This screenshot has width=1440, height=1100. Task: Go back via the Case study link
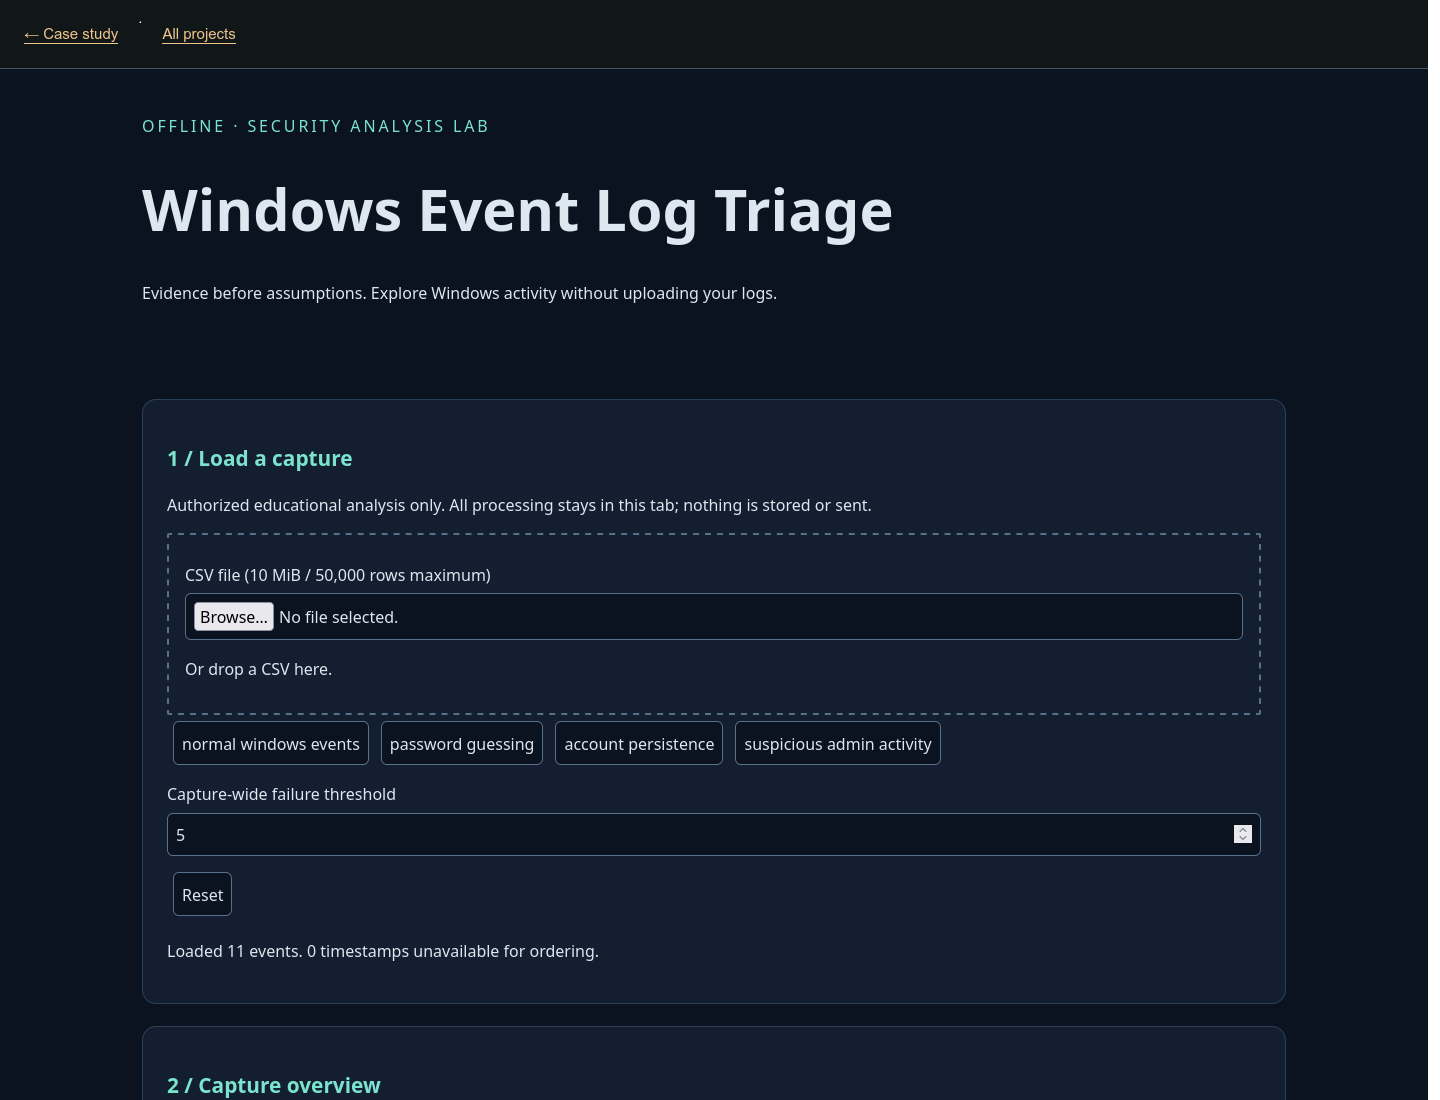point(71,34)
